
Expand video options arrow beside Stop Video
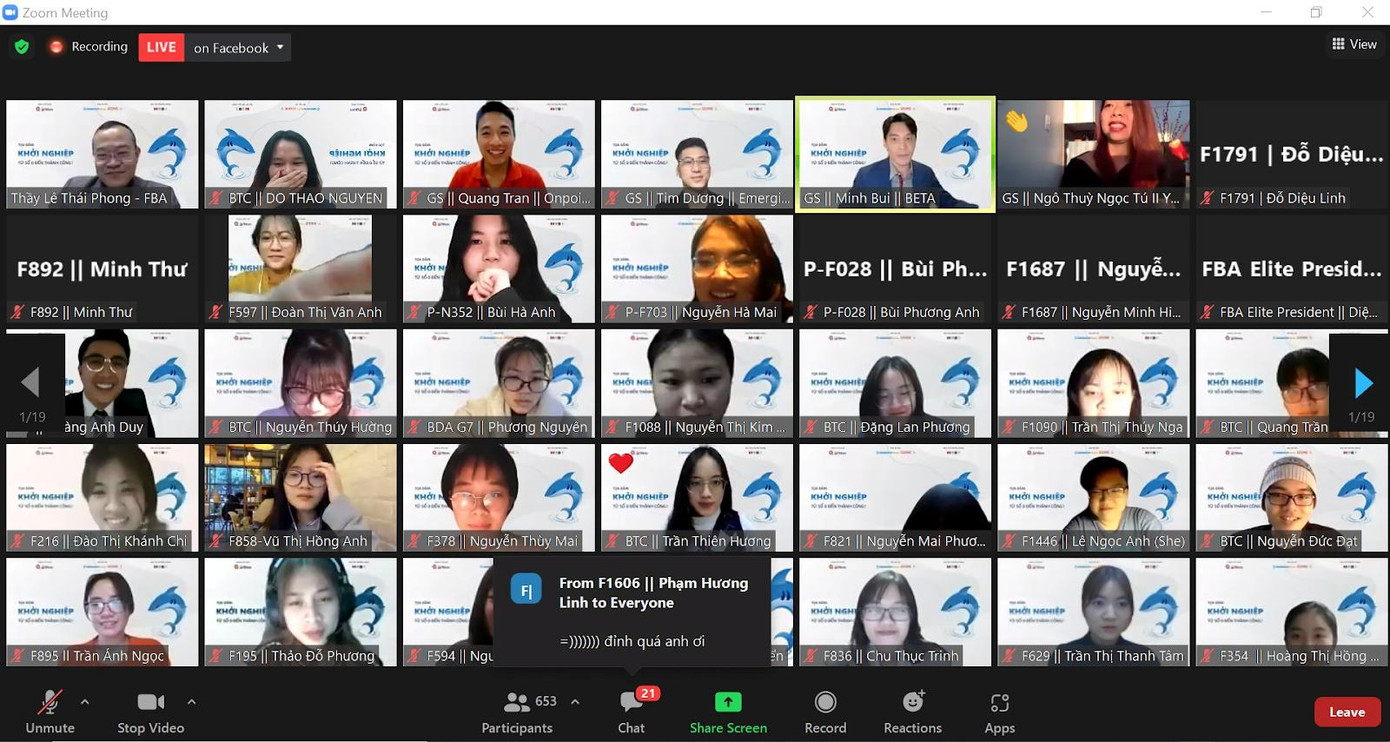coord(191,702)
